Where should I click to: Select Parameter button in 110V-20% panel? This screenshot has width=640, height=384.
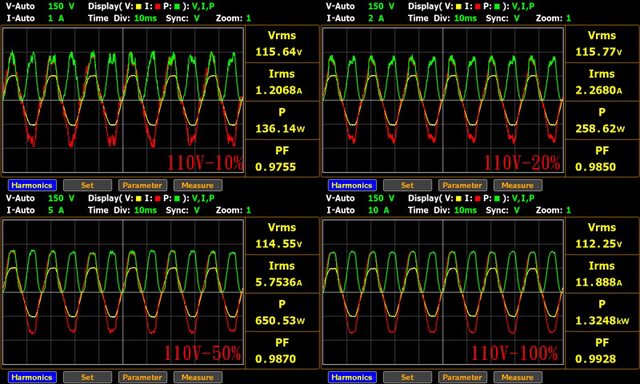[x=462, y=185]
